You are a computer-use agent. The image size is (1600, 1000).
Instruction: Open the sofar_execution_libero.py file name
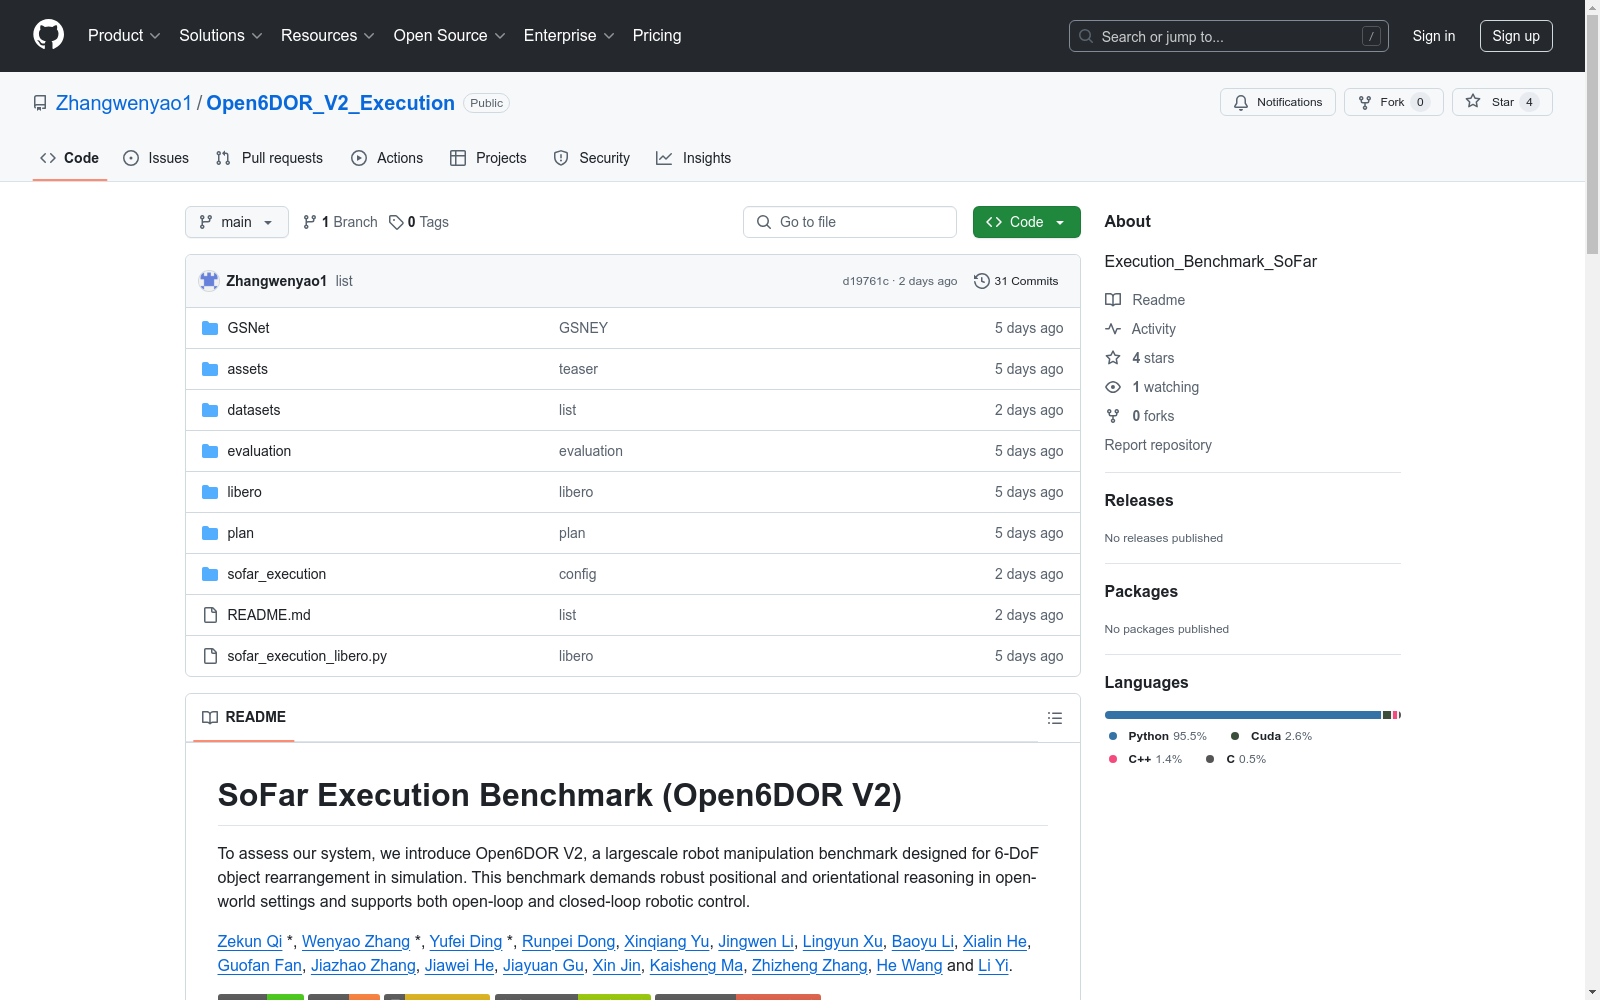click(x=307, y=656)
